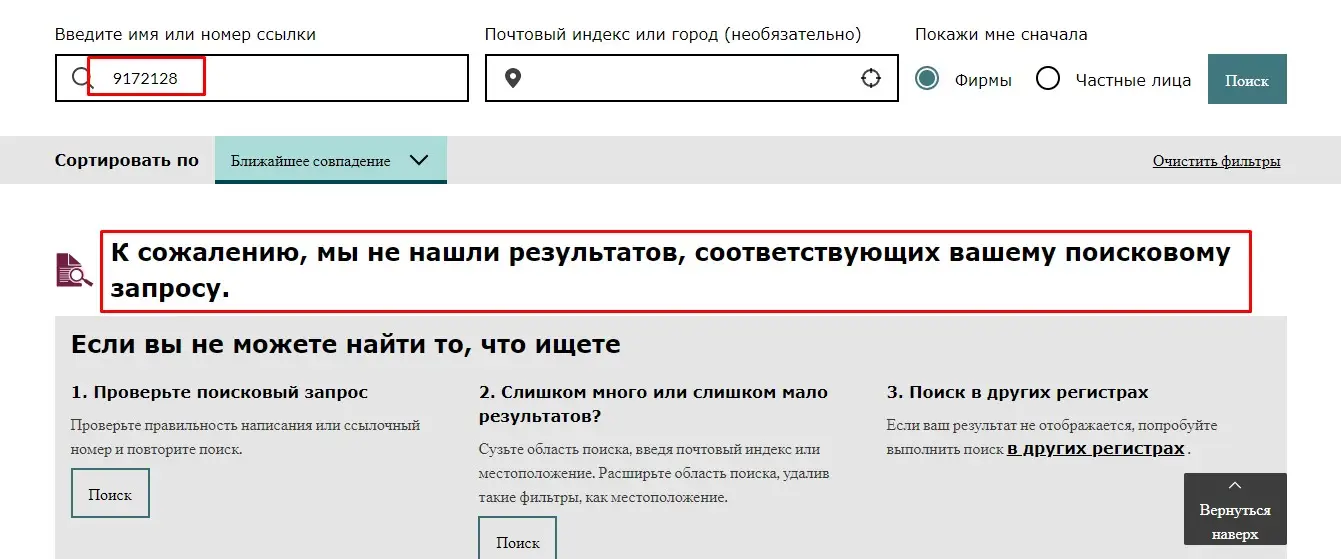Viewport: 1341px width, 559px height.
Task: Open the в других регистрах link
Action: pos(1095,449)
